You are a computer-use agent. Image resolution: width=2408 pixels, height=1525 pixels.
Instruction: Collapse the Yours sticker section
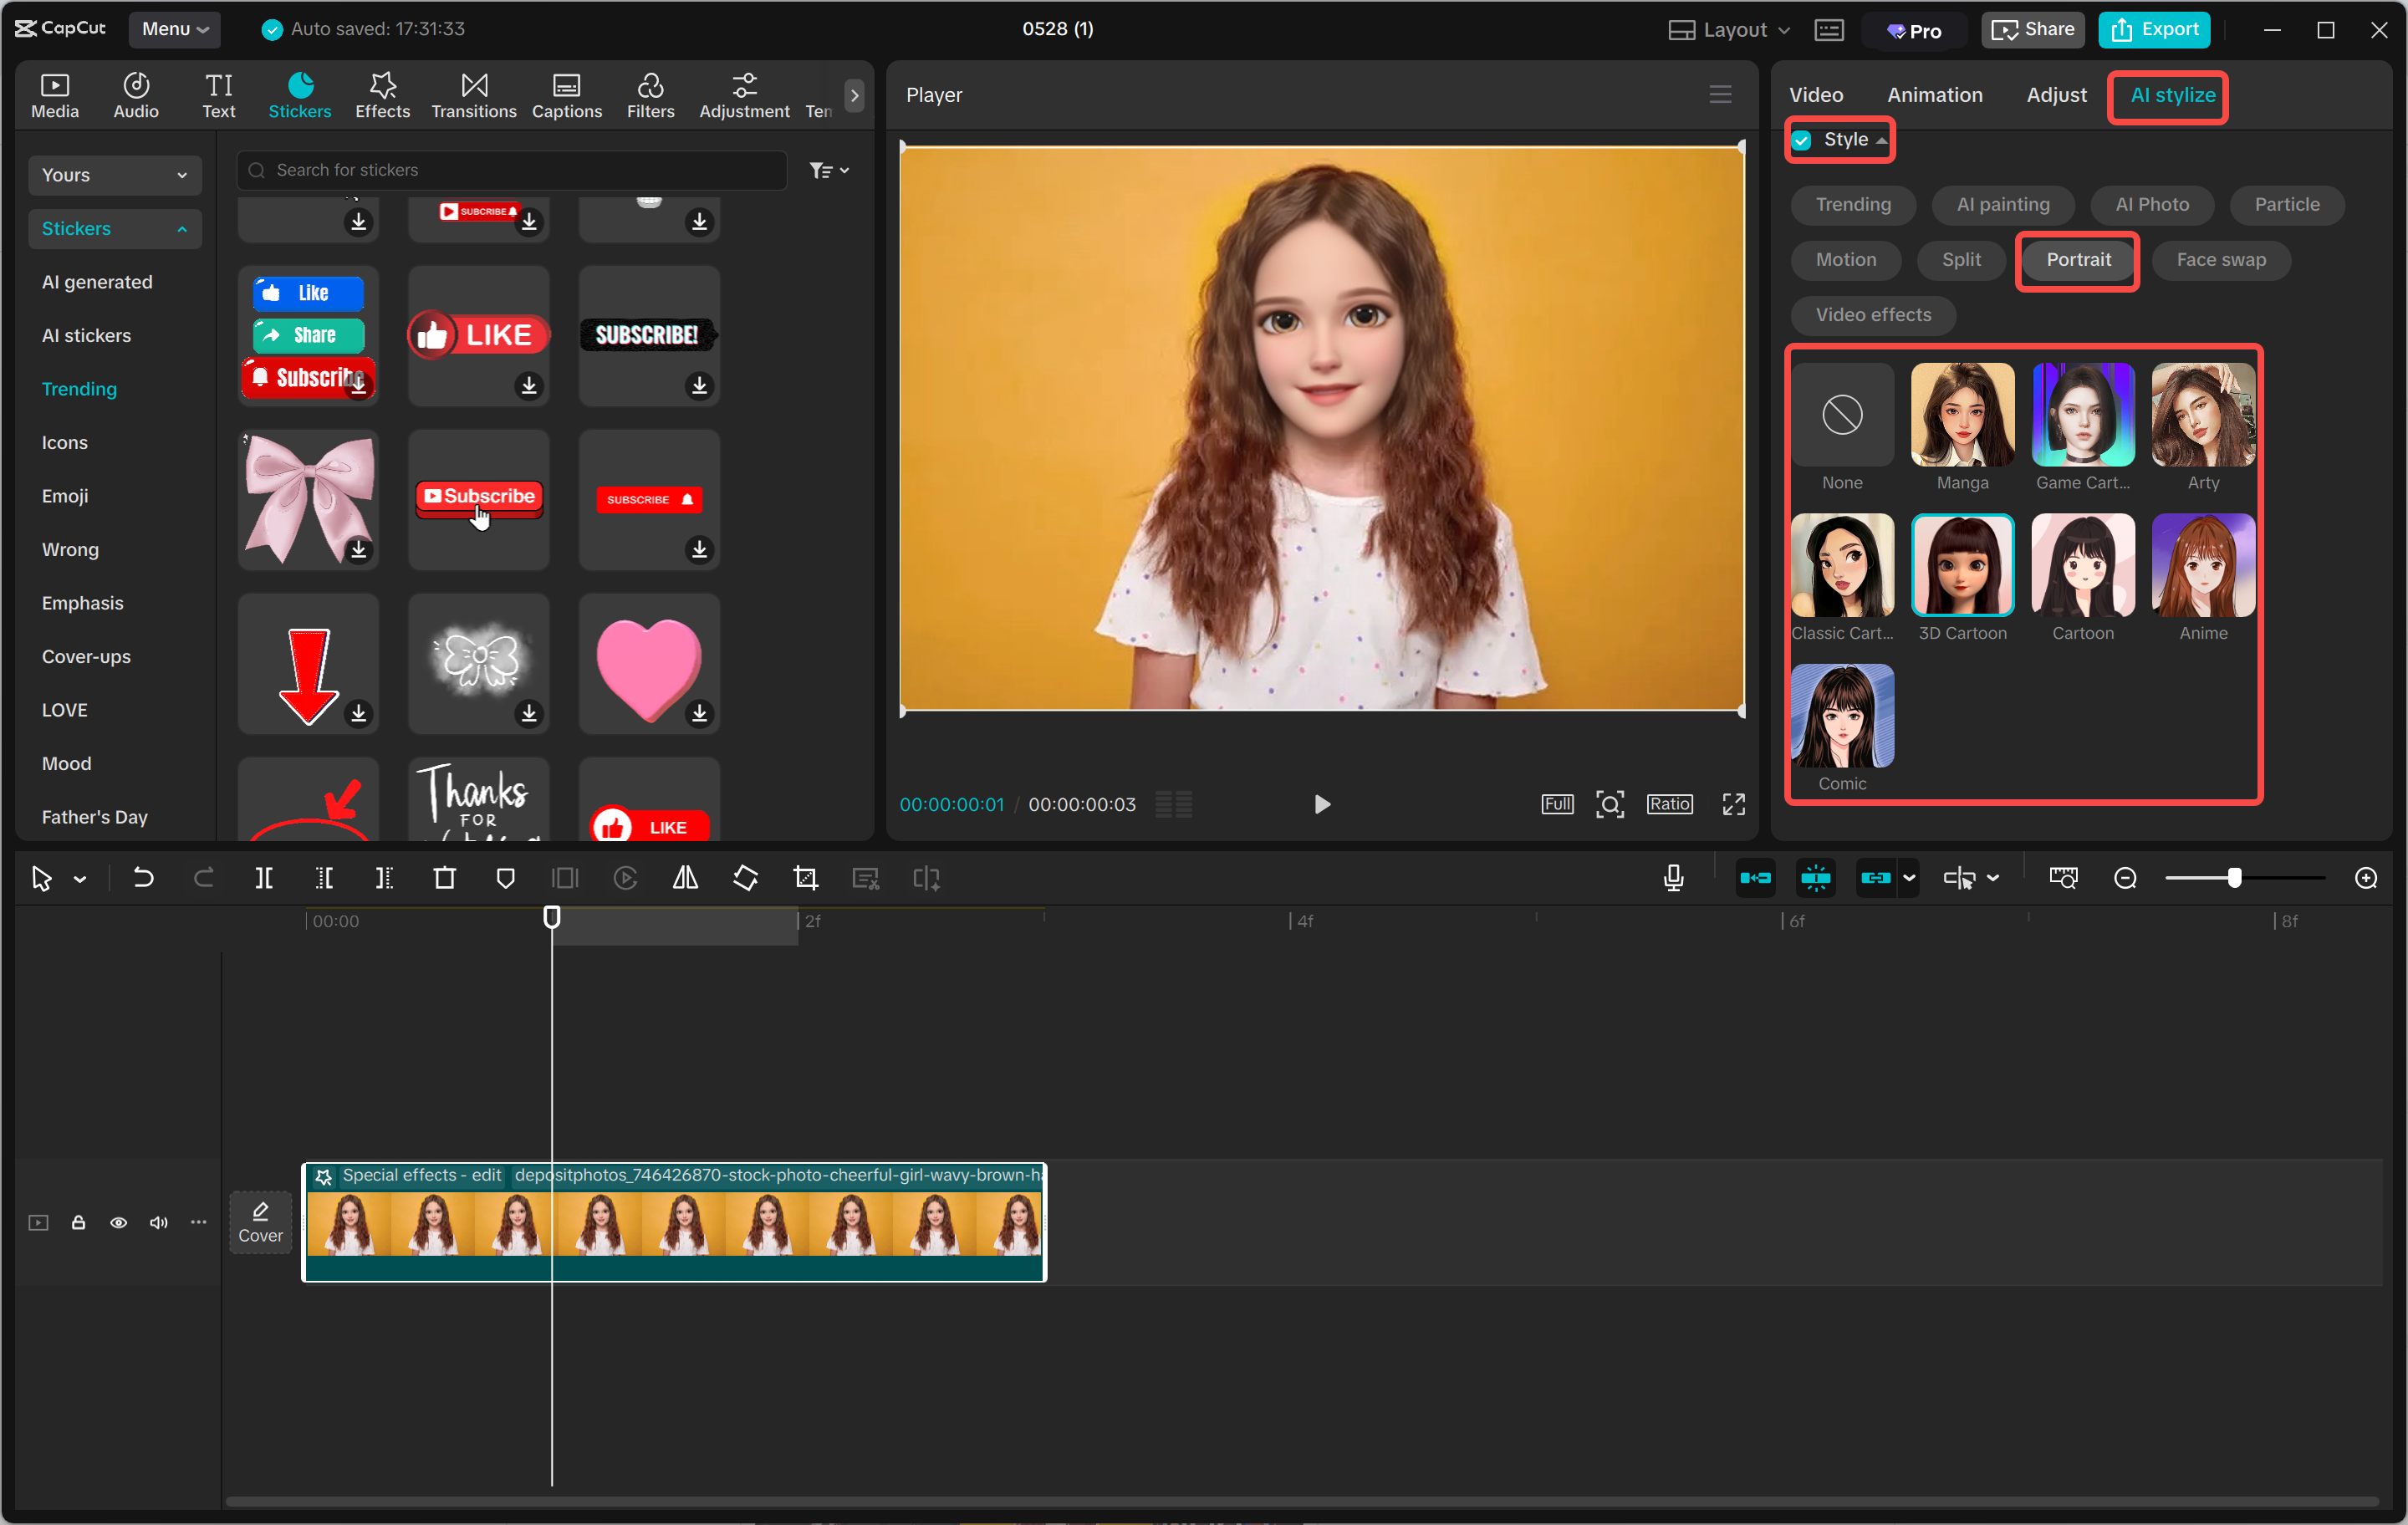(x=114, y=174)
